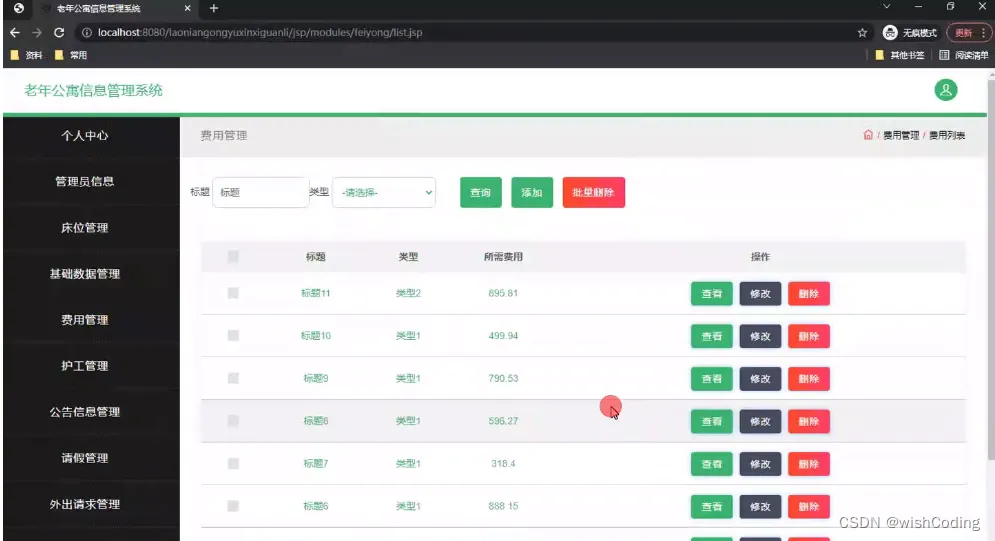Click 修改 button for 标题10 row

pyautogui.click(x=760, y=336)
